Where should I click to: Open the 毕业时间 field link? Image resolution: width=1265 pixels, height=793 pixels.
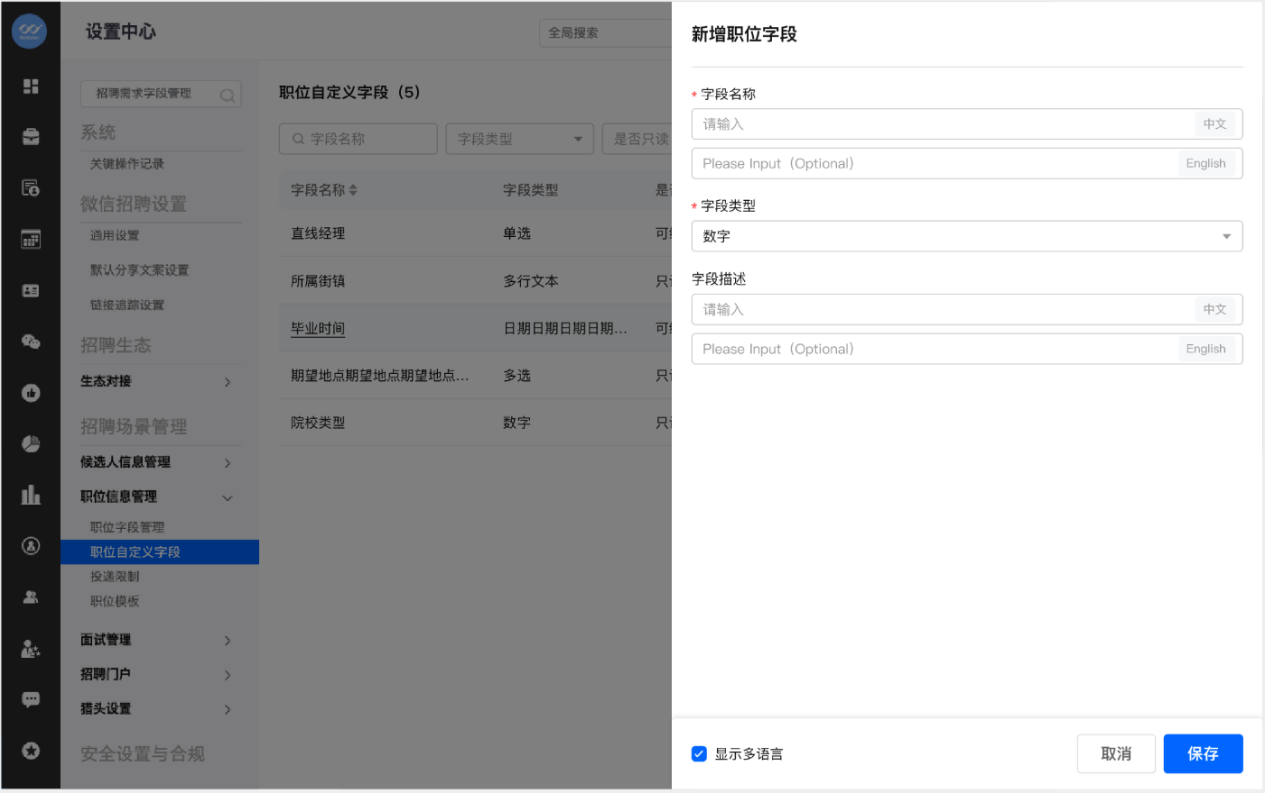coord(318,328)
